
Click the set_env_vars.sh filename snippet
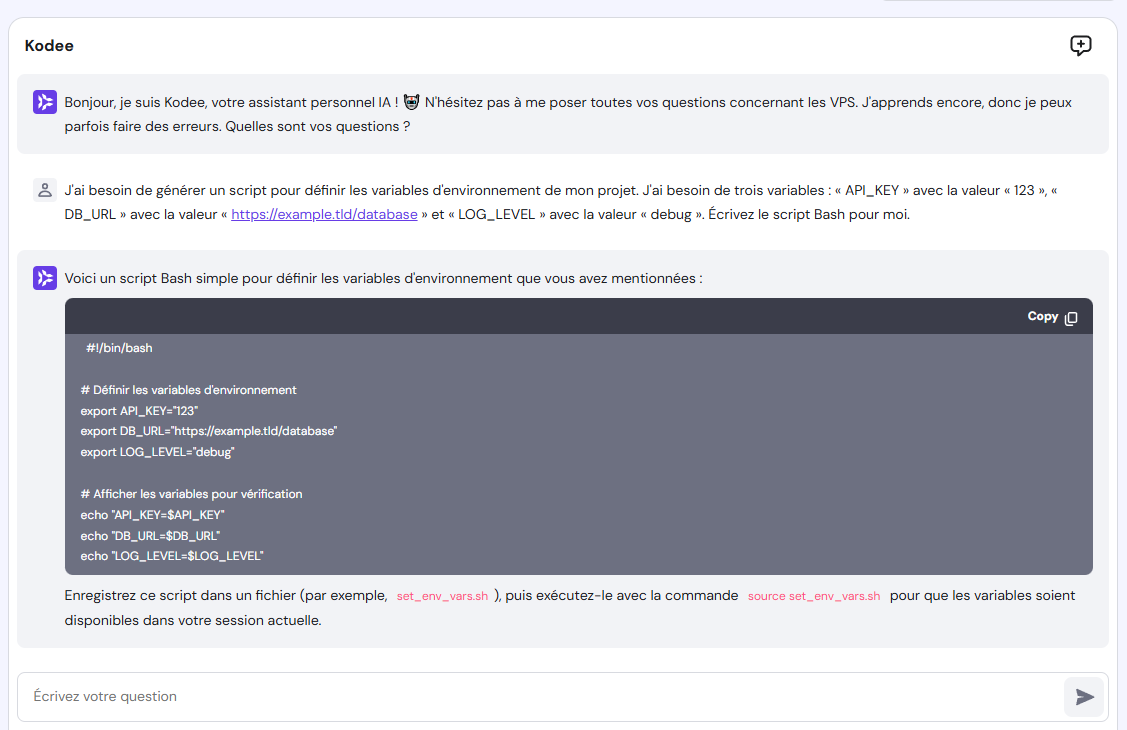point(442,594)
